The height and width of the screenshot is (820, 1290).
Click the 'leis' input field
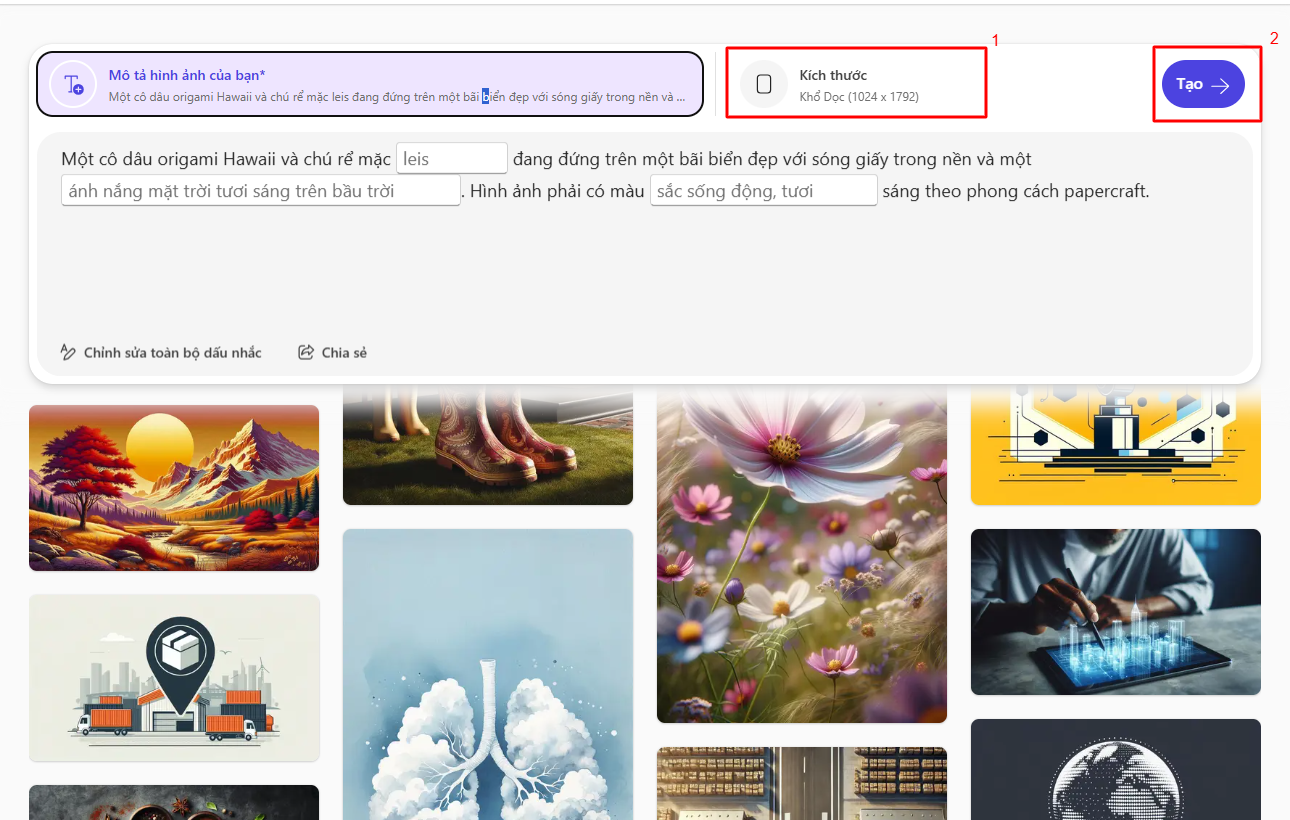coord(452,158)
